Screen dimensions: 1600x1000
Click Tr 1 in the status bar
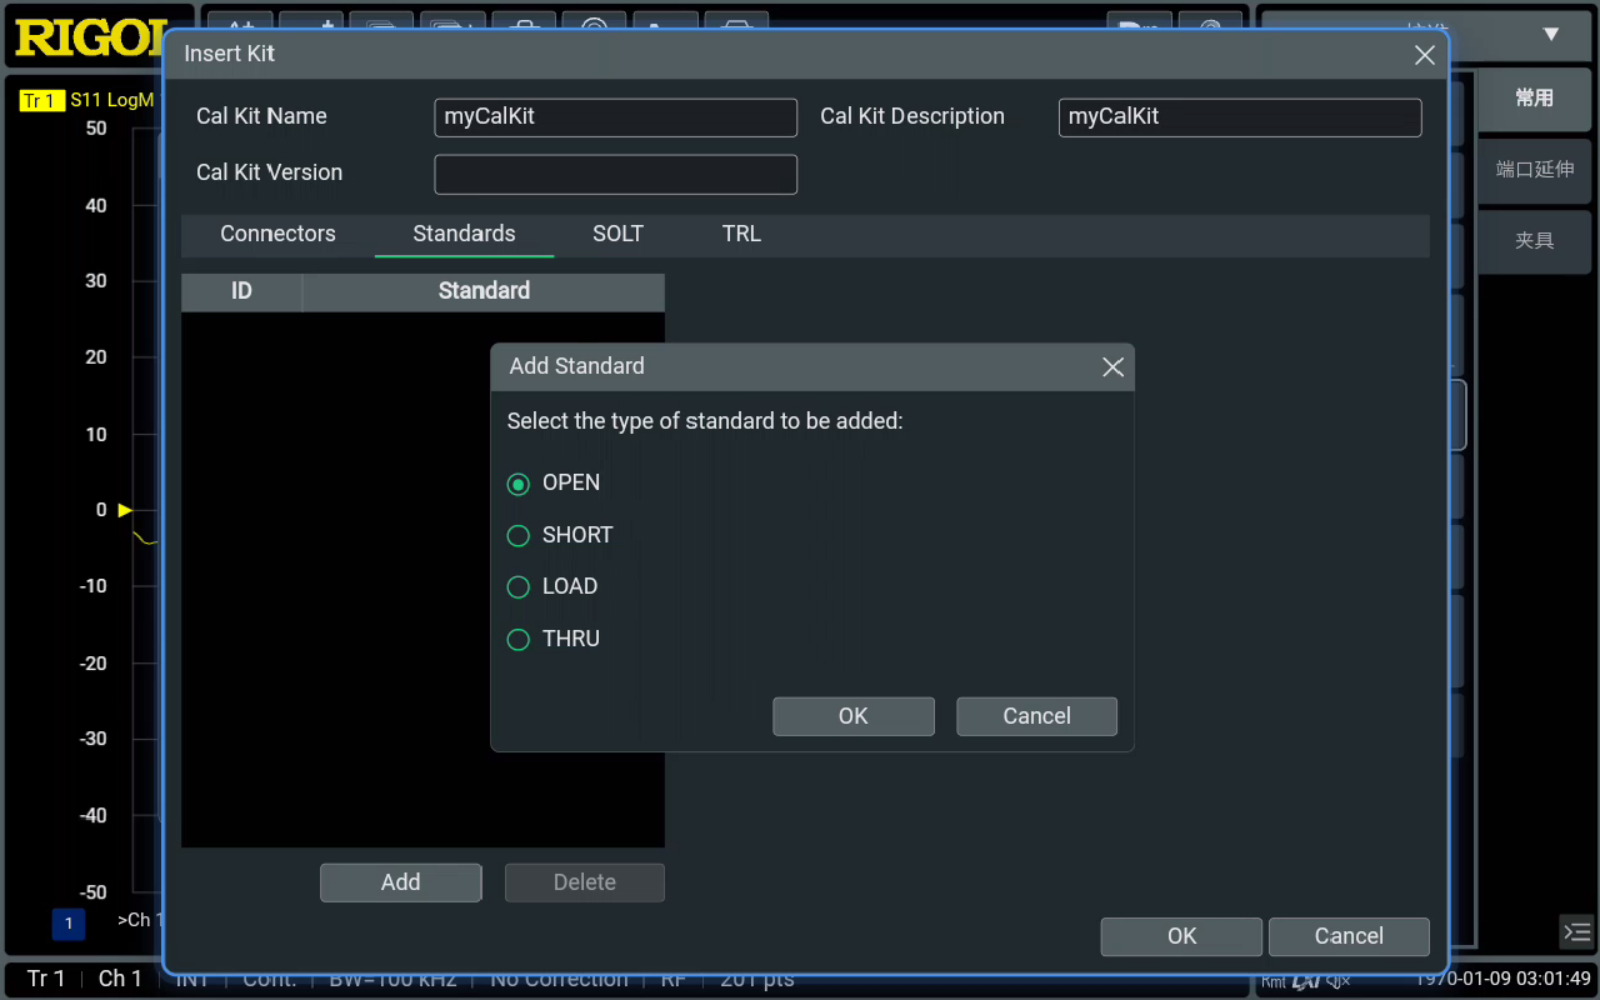coord(45,978)
